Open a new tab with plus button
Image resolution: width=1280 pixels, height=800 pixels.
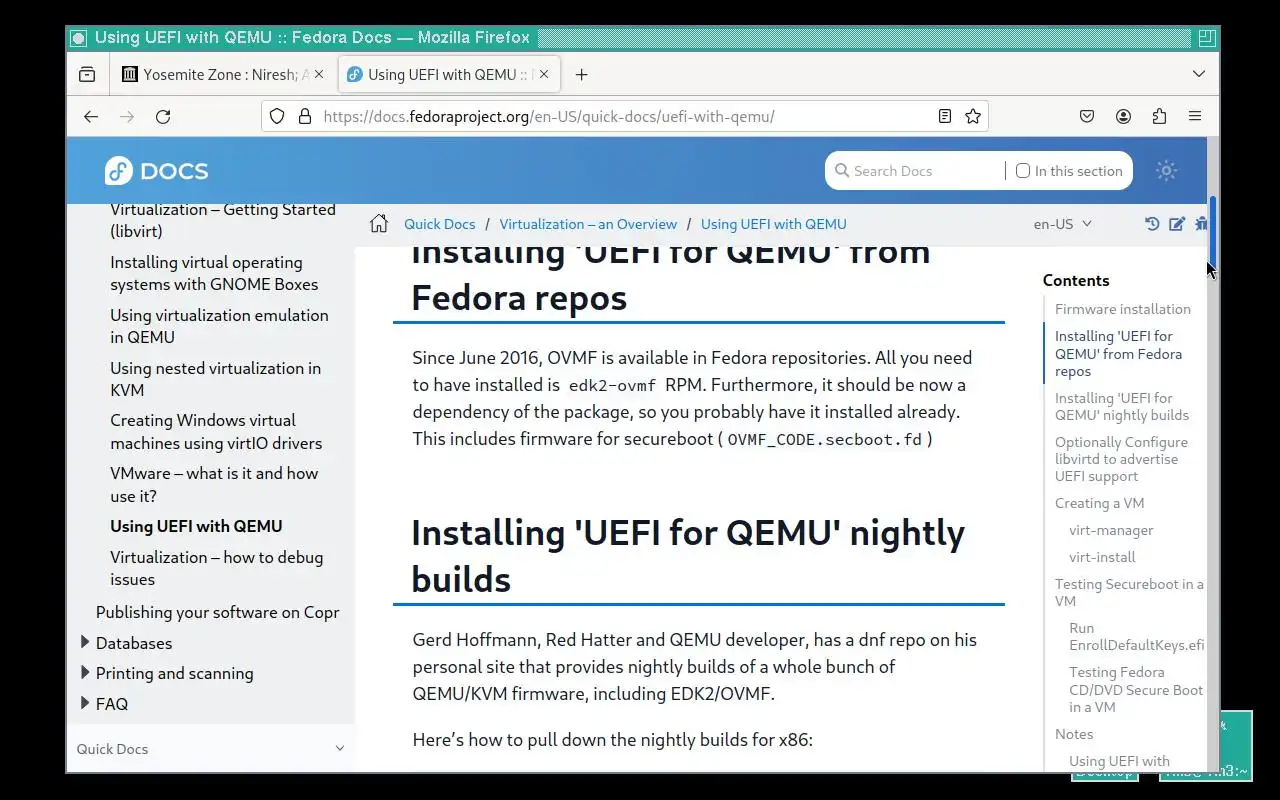click(581, 74)
